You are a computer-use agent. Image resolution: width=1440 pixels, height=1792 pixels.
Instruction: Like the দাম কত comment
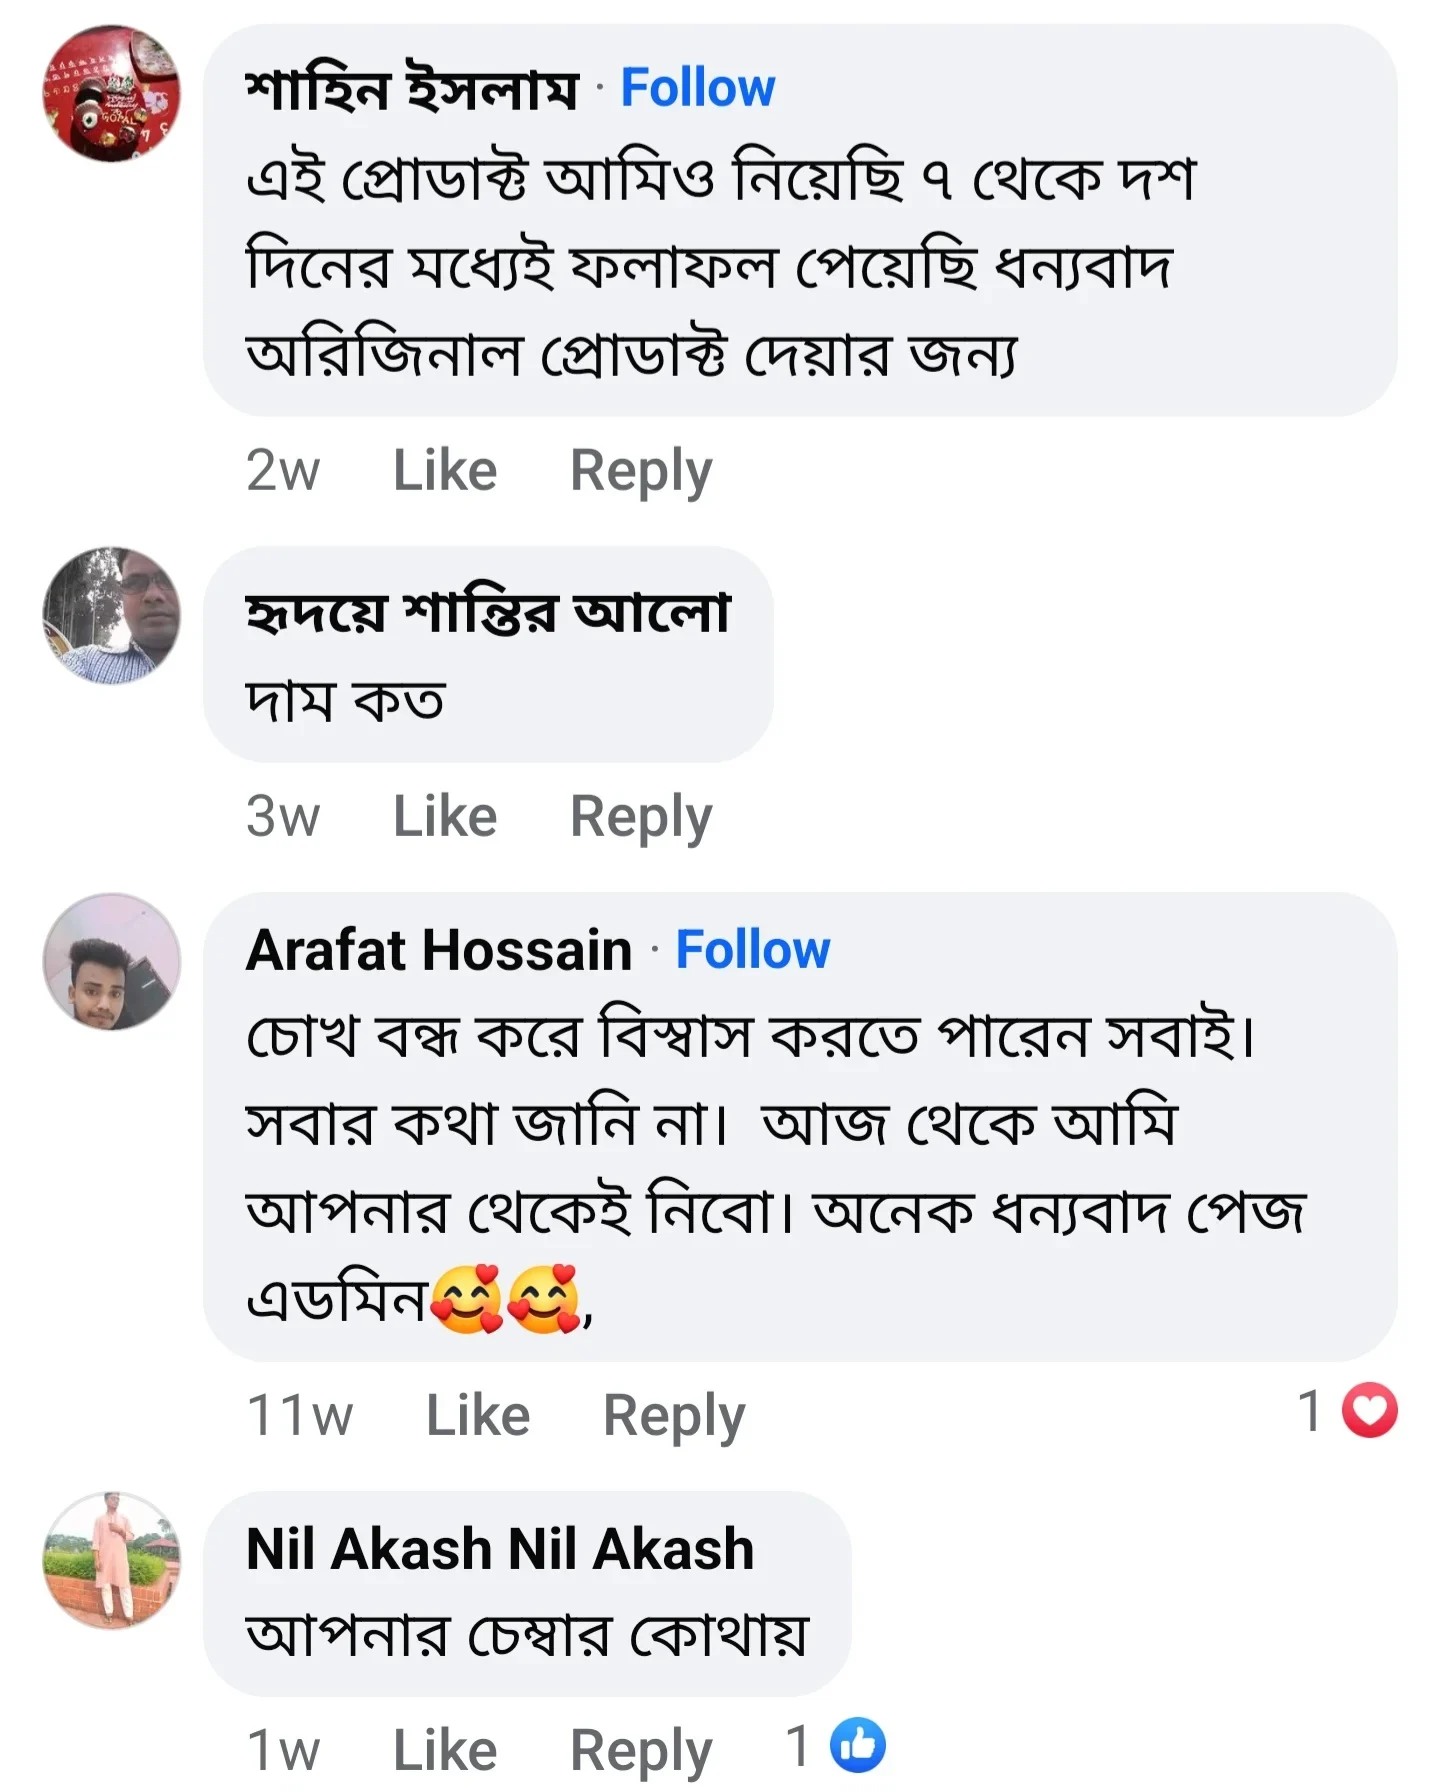[x=444, y=815]
